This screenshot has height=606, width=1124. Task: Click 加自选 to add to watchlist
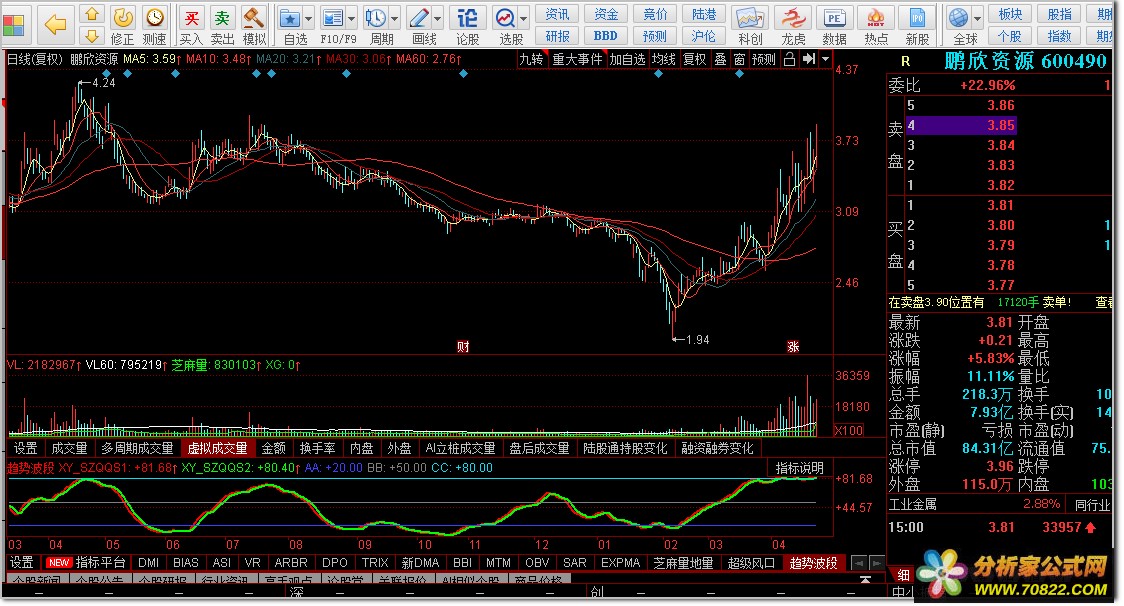tap(628, 60)
